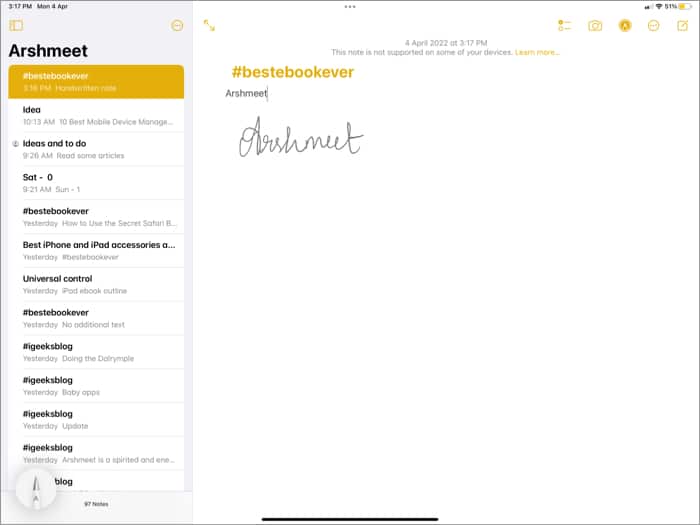Image resolution: width=700 pixels, height=525 pixels.
Task: Tap the handwritten Arshmeet signature drawing
Action: (x=301, y=137)
